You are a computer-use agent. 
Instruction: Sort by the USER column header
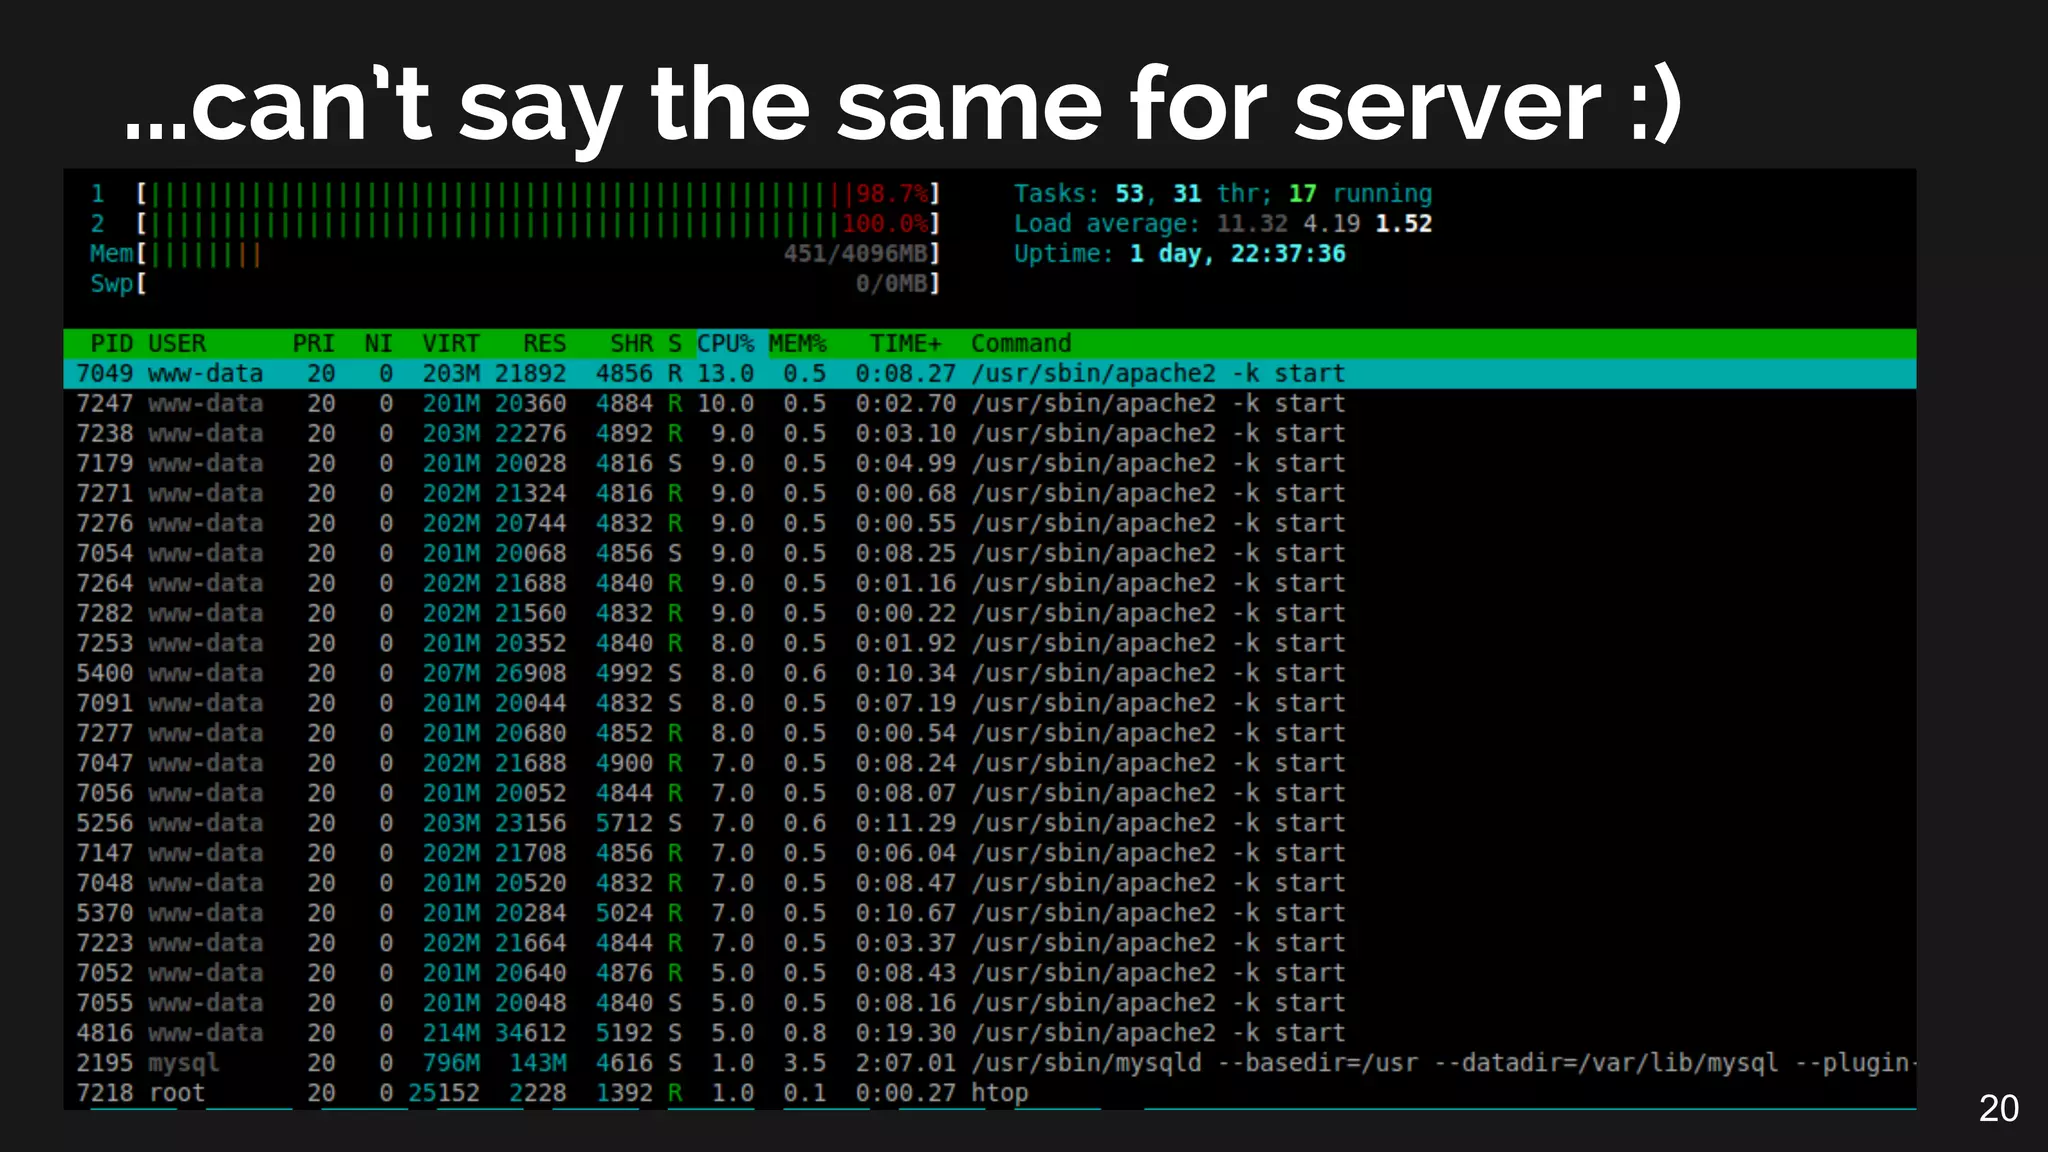(x=176, y=344)
